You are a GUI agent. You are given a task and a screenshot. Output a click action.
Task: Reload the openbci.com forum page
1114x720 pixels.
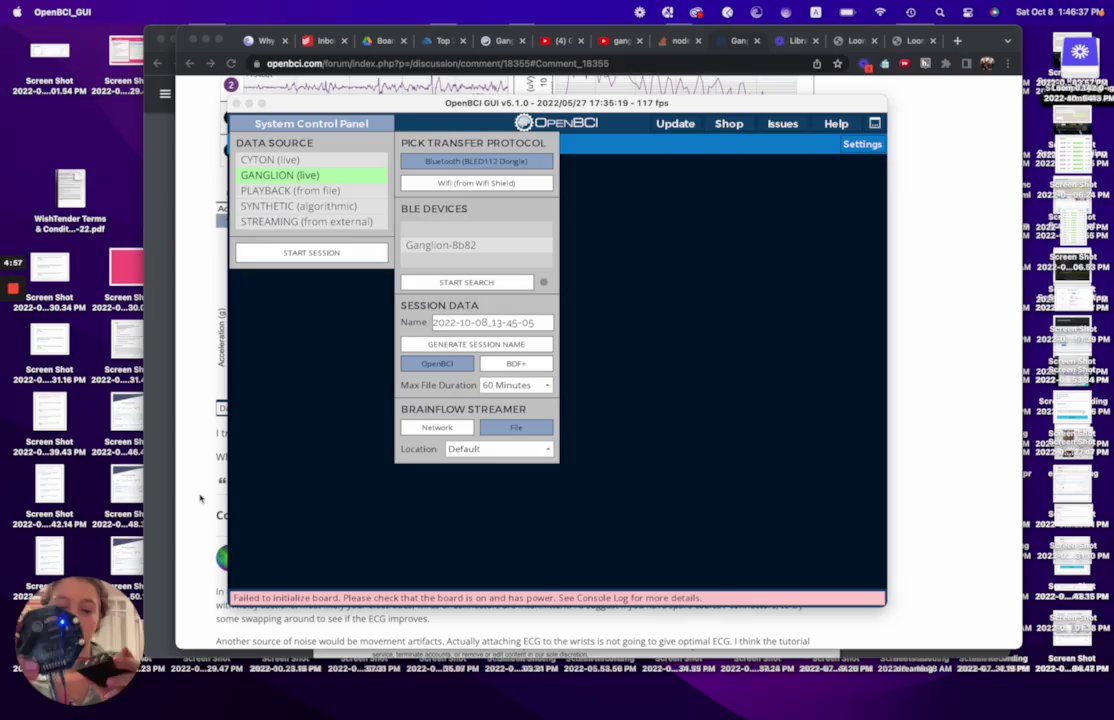(x=231, y=63)
